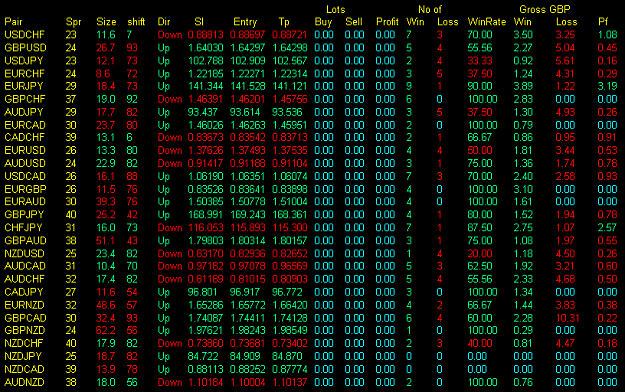Select NZDUSD win rate 20.00

pyautogui.click(x=480, y=254)
